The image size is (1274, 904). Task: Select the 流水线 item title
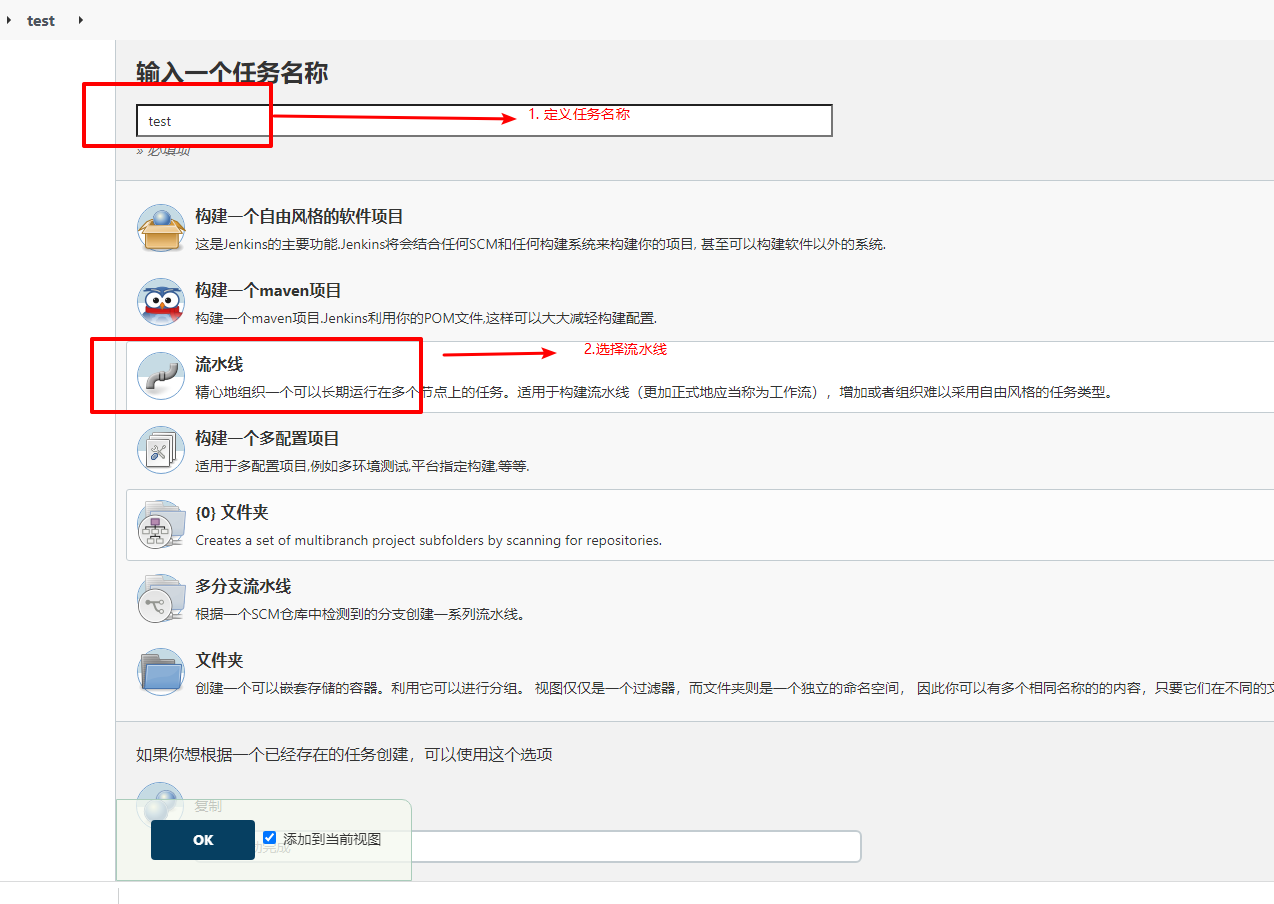pos(219,364)
